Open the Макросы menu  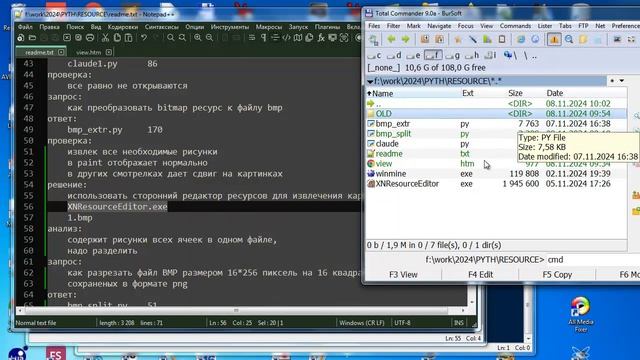coord(269,27)
